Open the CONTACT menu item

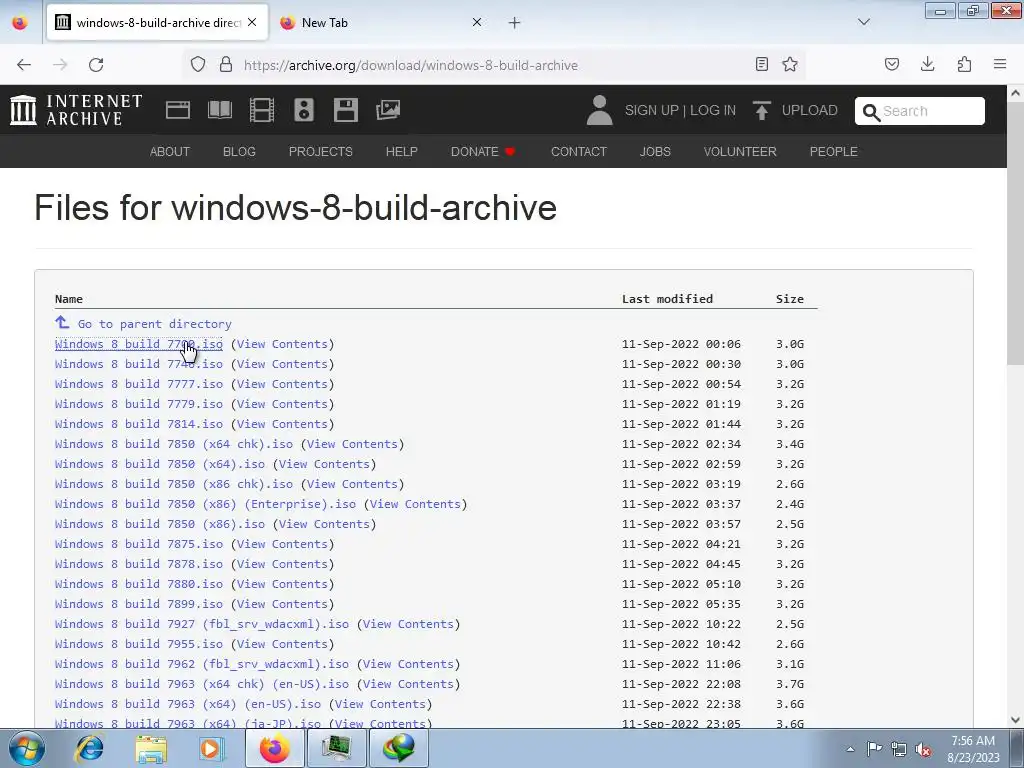(579, 152)
